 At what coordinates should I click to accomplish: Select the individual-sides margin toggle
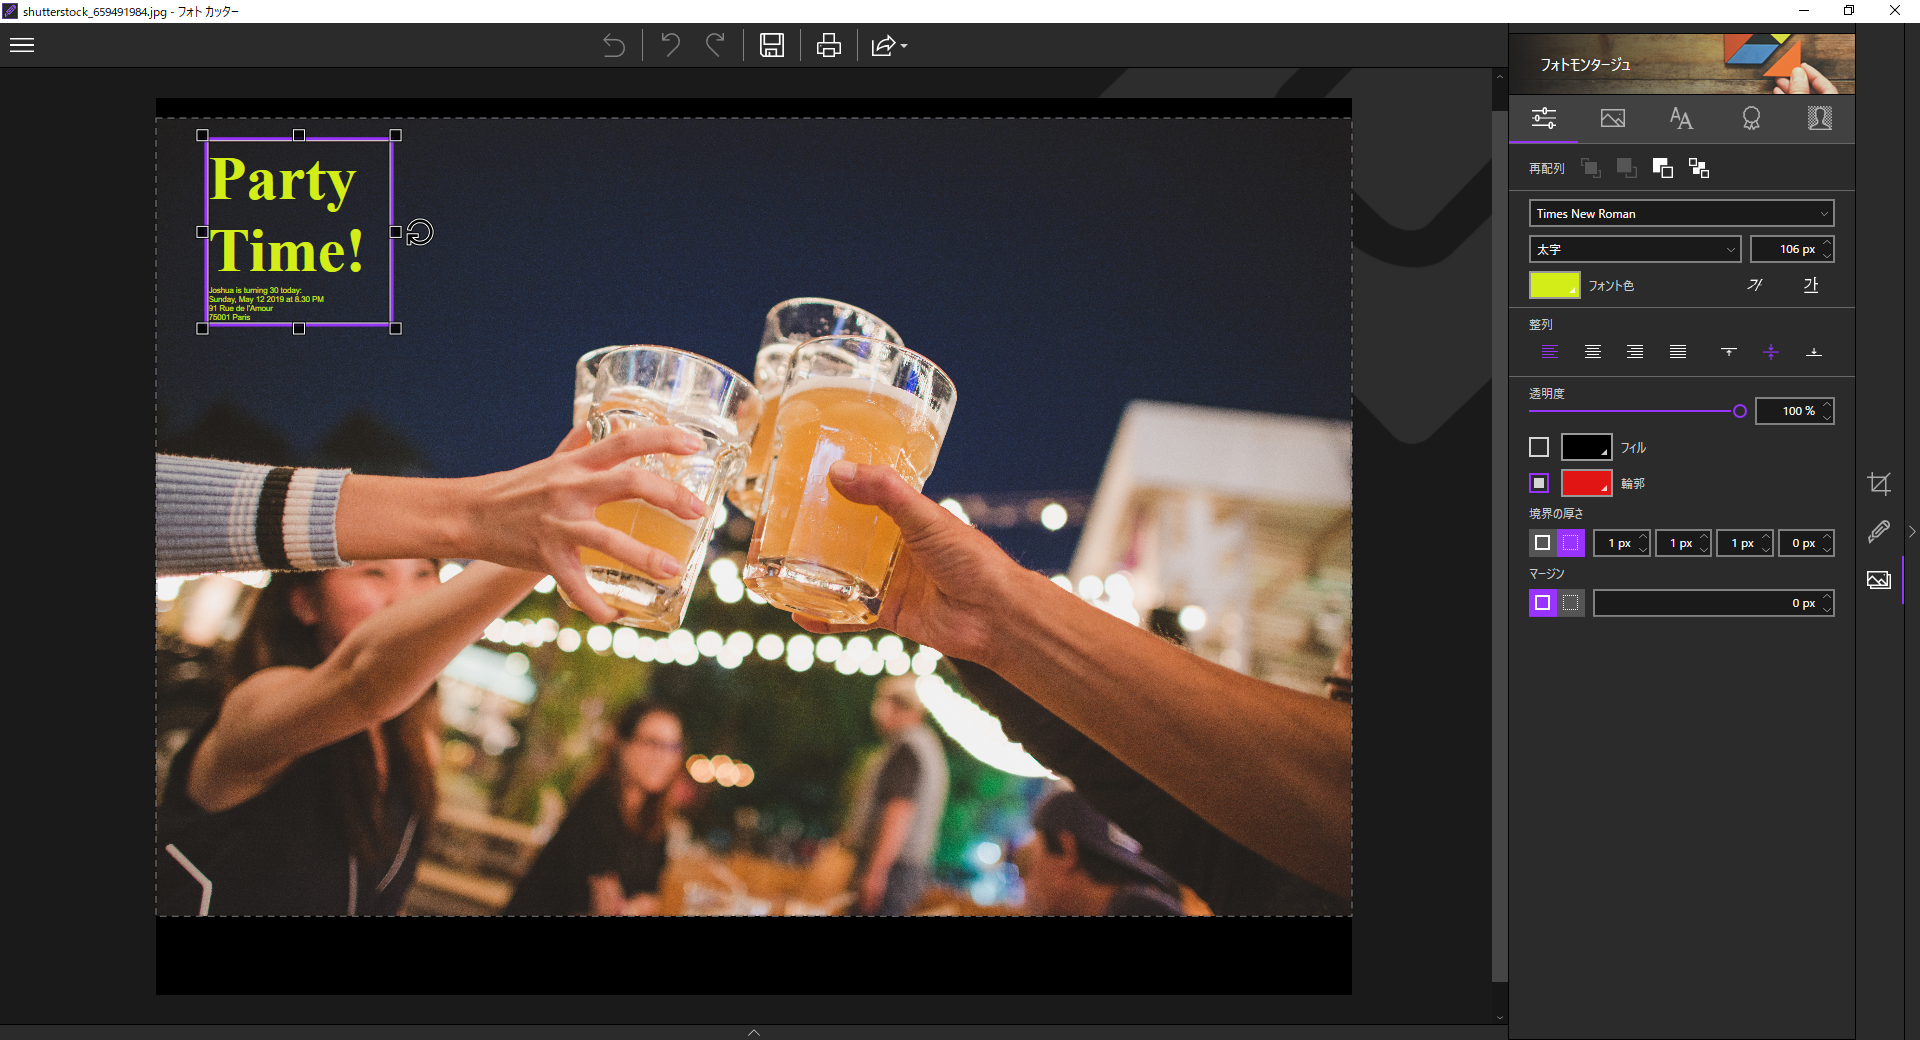(x=1571, y=603)
